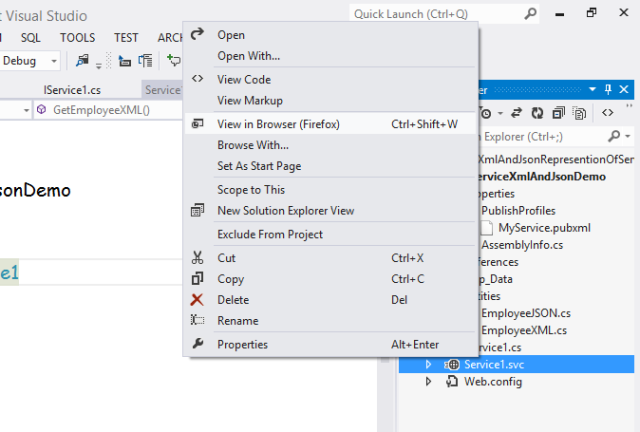Click the MyService.pubxml file icon
Screen dimensions: 640x432
pos(487,228)
